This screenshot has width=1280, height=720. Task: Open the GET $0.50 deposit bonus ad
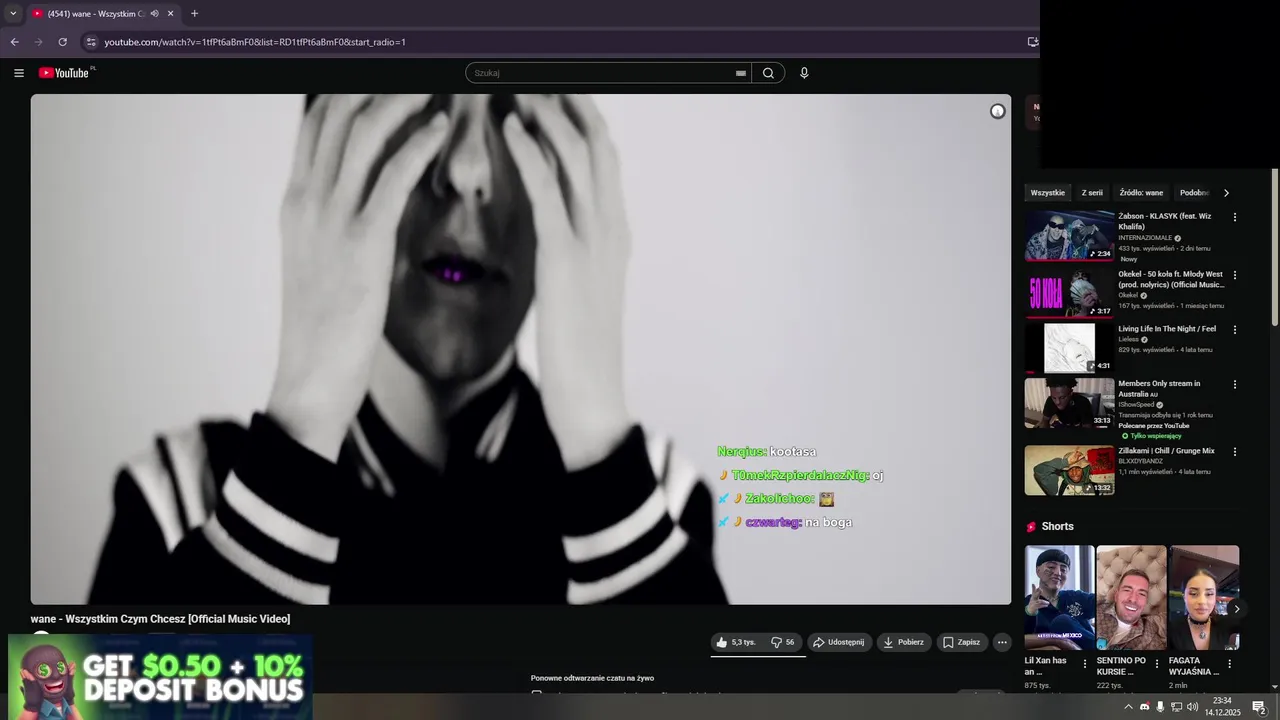click(160, 677)
